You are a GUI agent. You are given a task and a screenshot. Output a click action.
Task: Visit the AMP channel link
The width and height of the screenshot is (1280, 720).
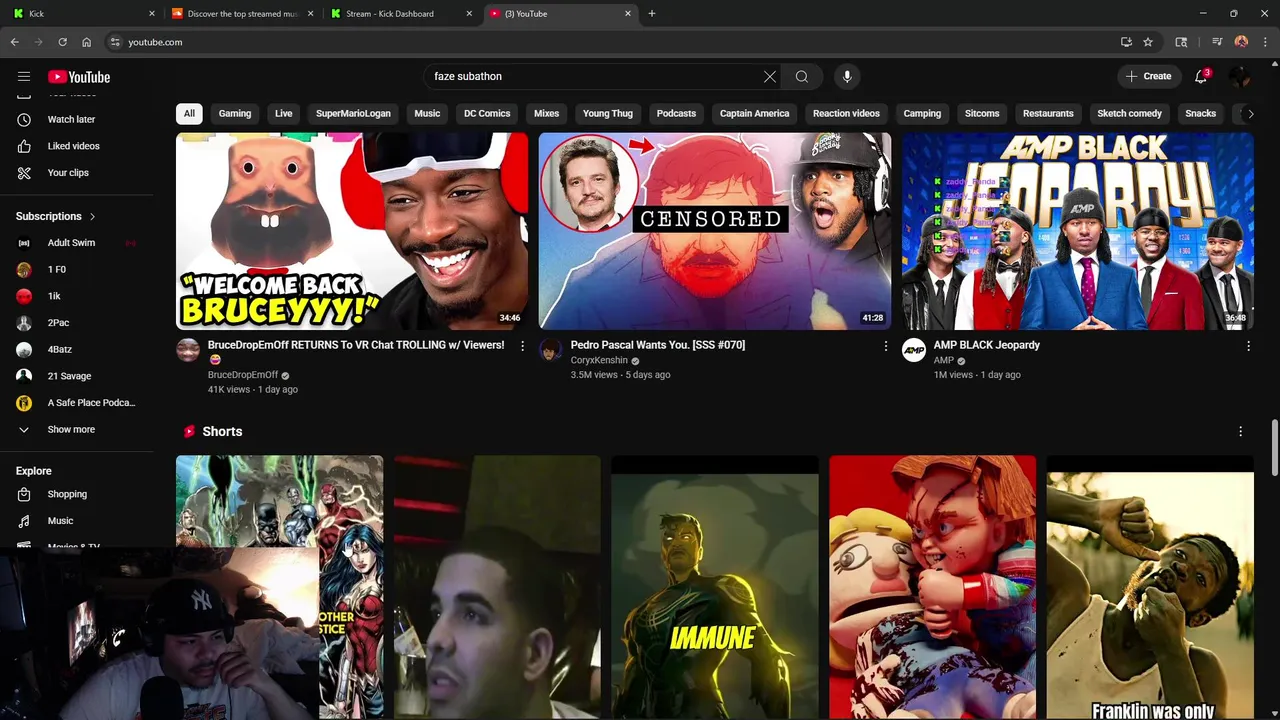coord(943,360)
